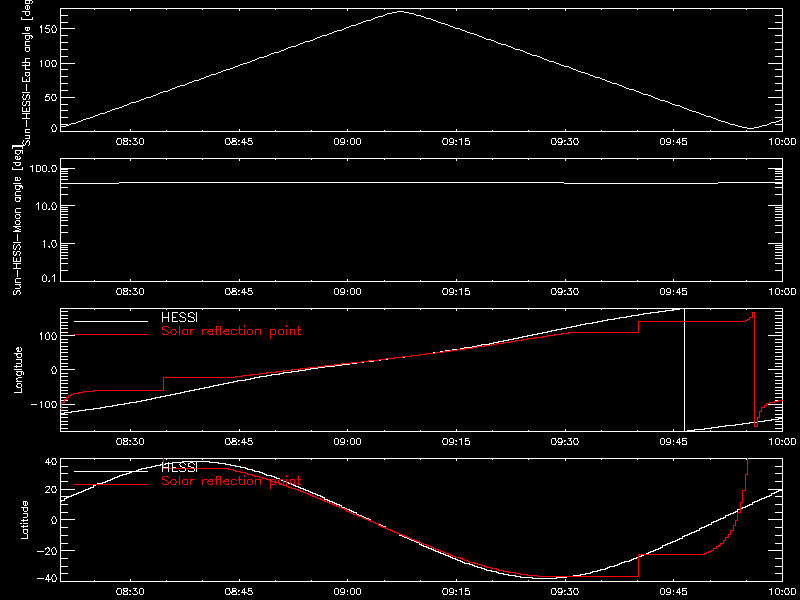800x600 pixels.
Task: Click the 08:30 label under Earth angle plot
Action: (x=131, y=142)
